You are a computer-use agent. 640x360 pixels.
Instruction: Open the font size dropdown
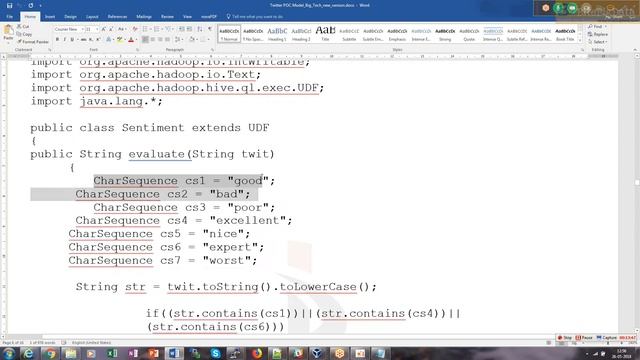tap(97, 29)
